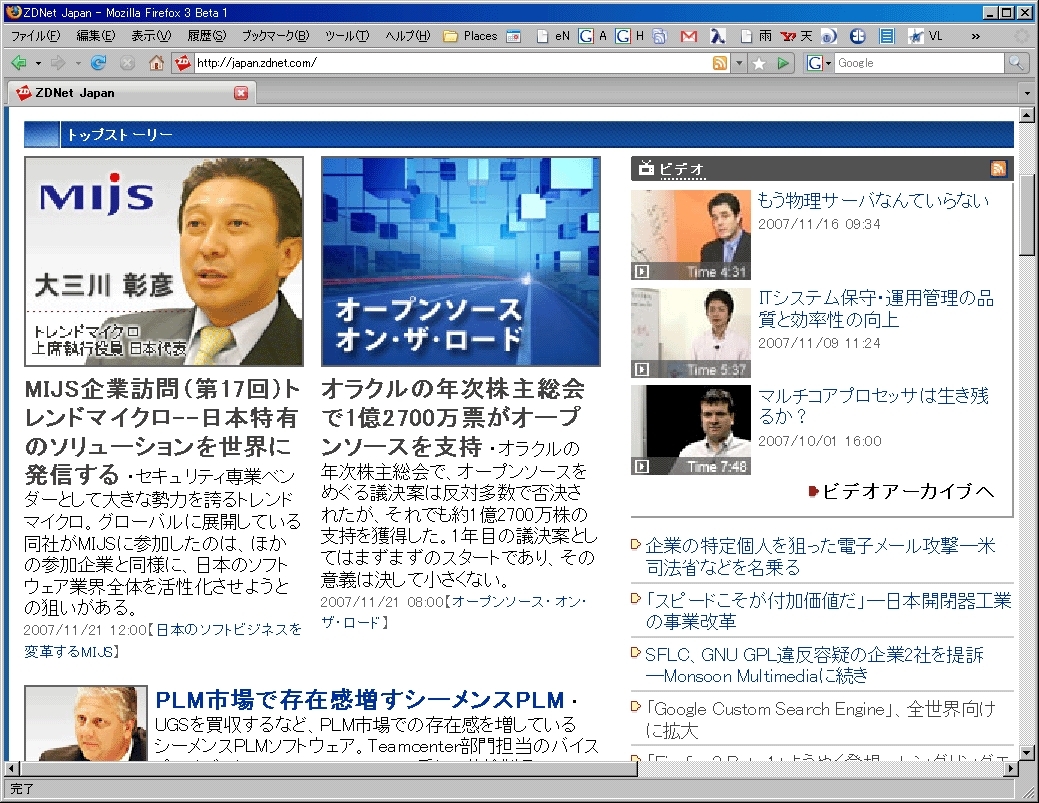Click the magnifier search button

1016,63
